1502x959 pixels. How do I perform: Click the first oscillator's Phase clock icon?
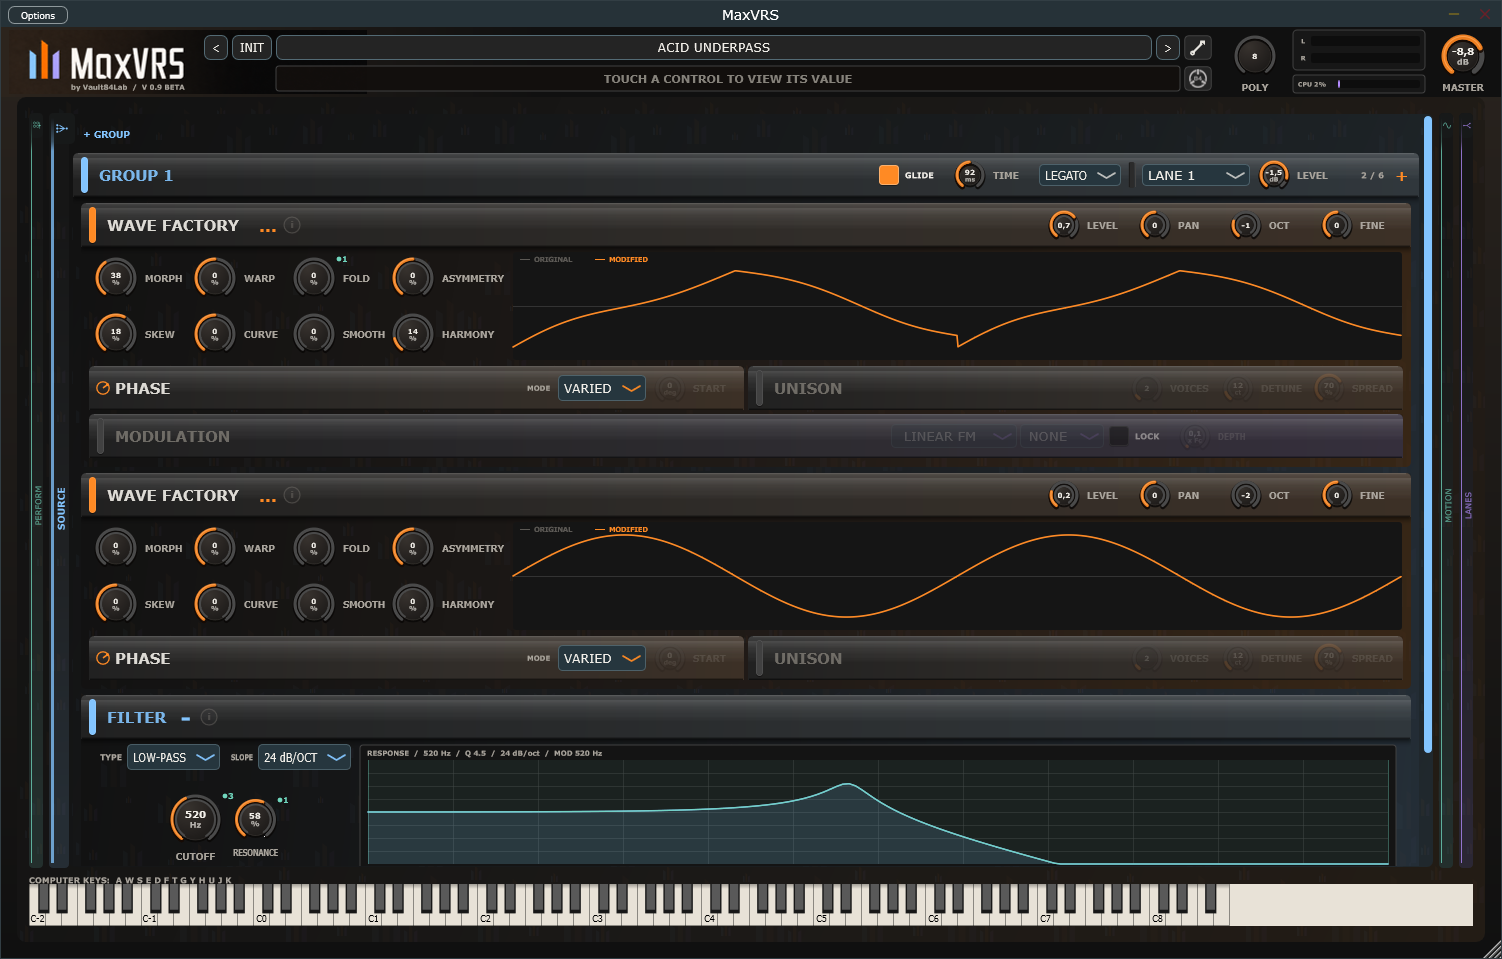click(103, 388)
